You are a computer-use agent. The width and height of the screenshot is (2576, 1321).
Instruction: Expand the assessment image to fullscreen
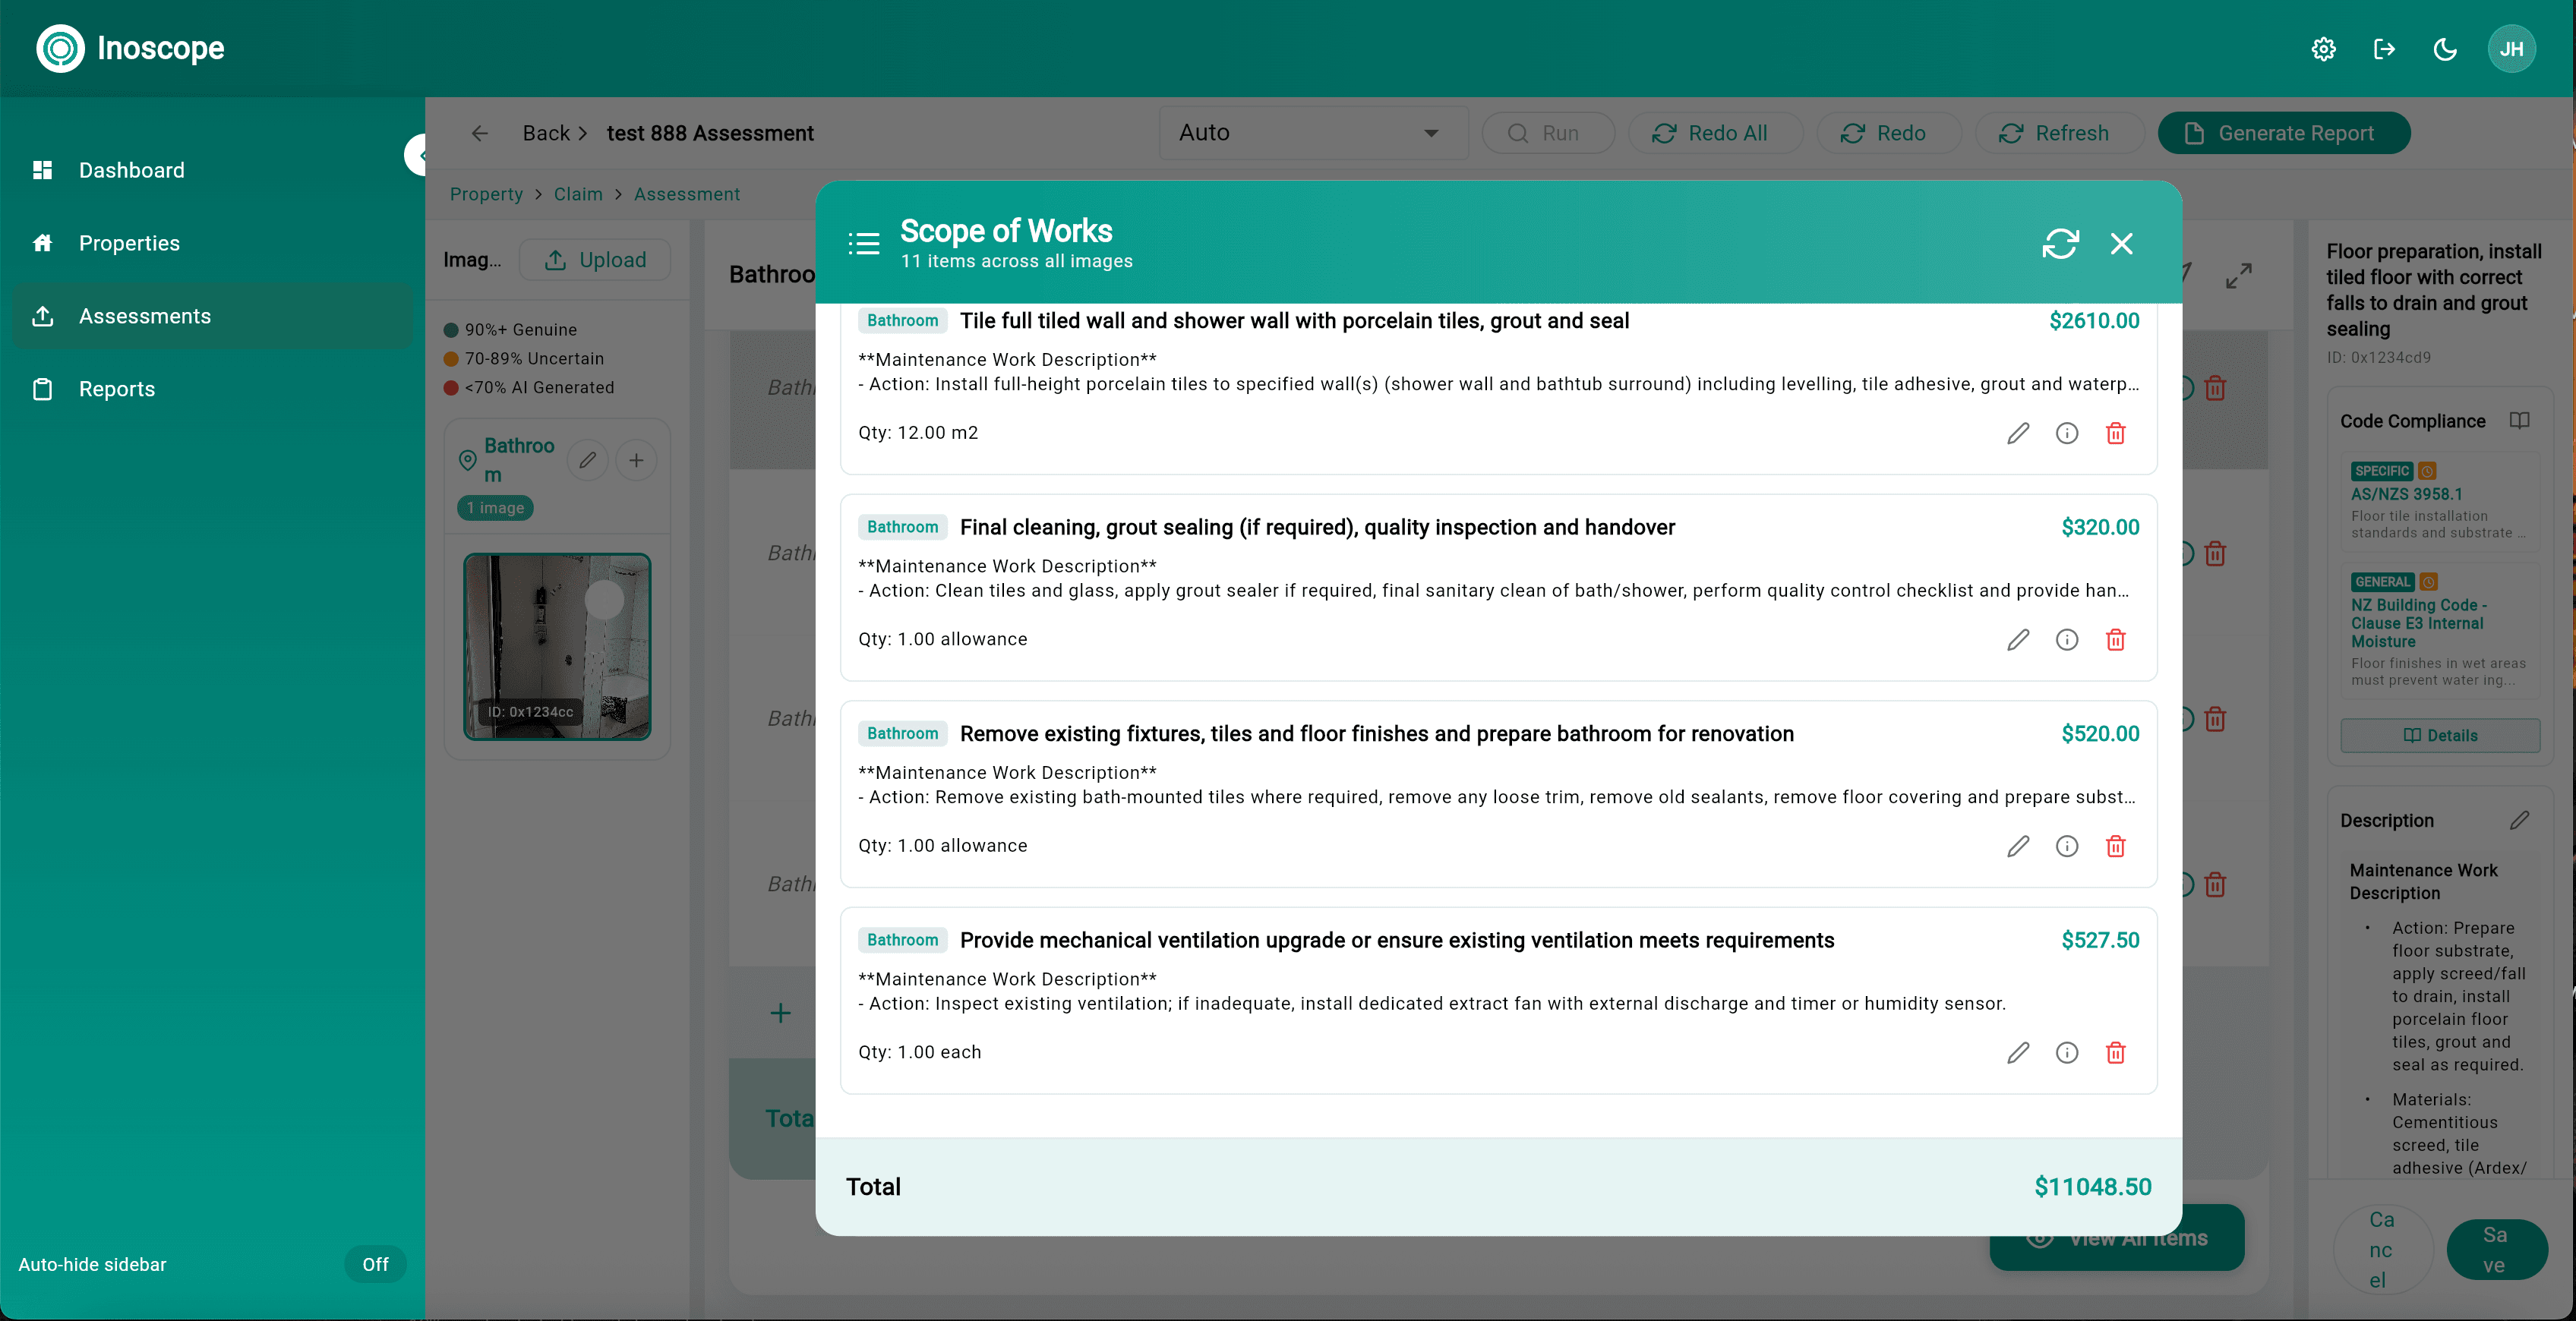click(x=2240, y=273)
